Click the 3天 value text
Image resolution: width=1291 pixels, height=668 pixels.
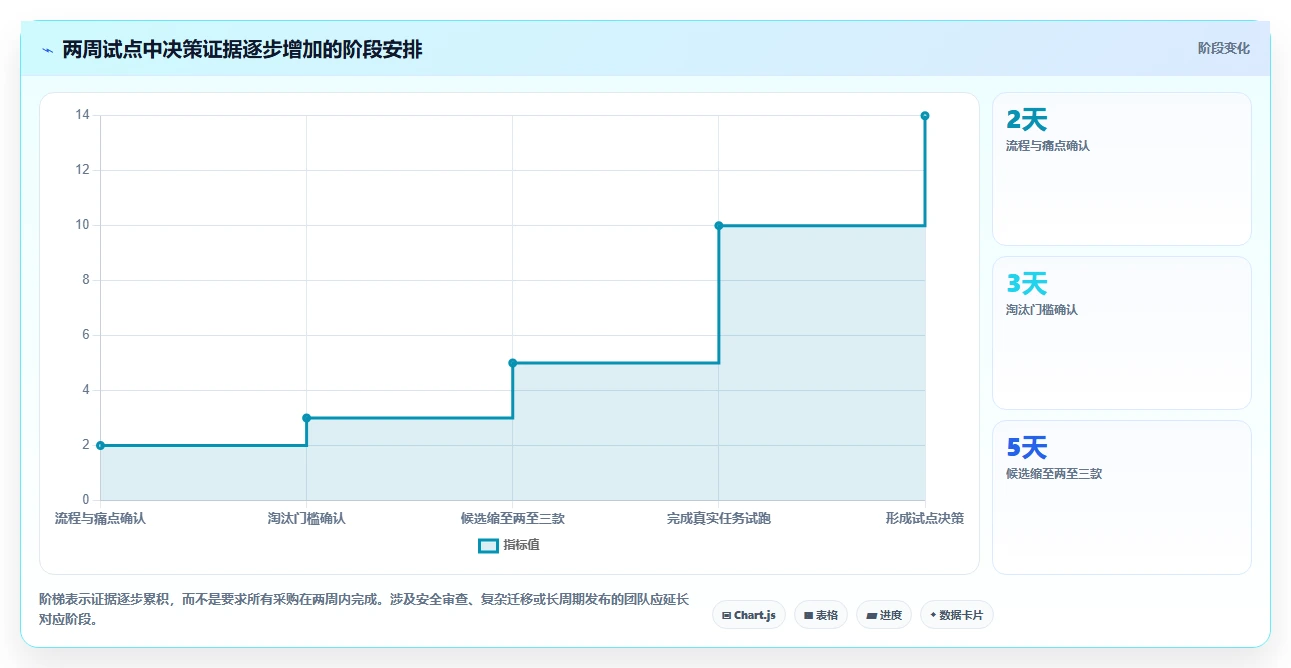[x=1027, y=284]
